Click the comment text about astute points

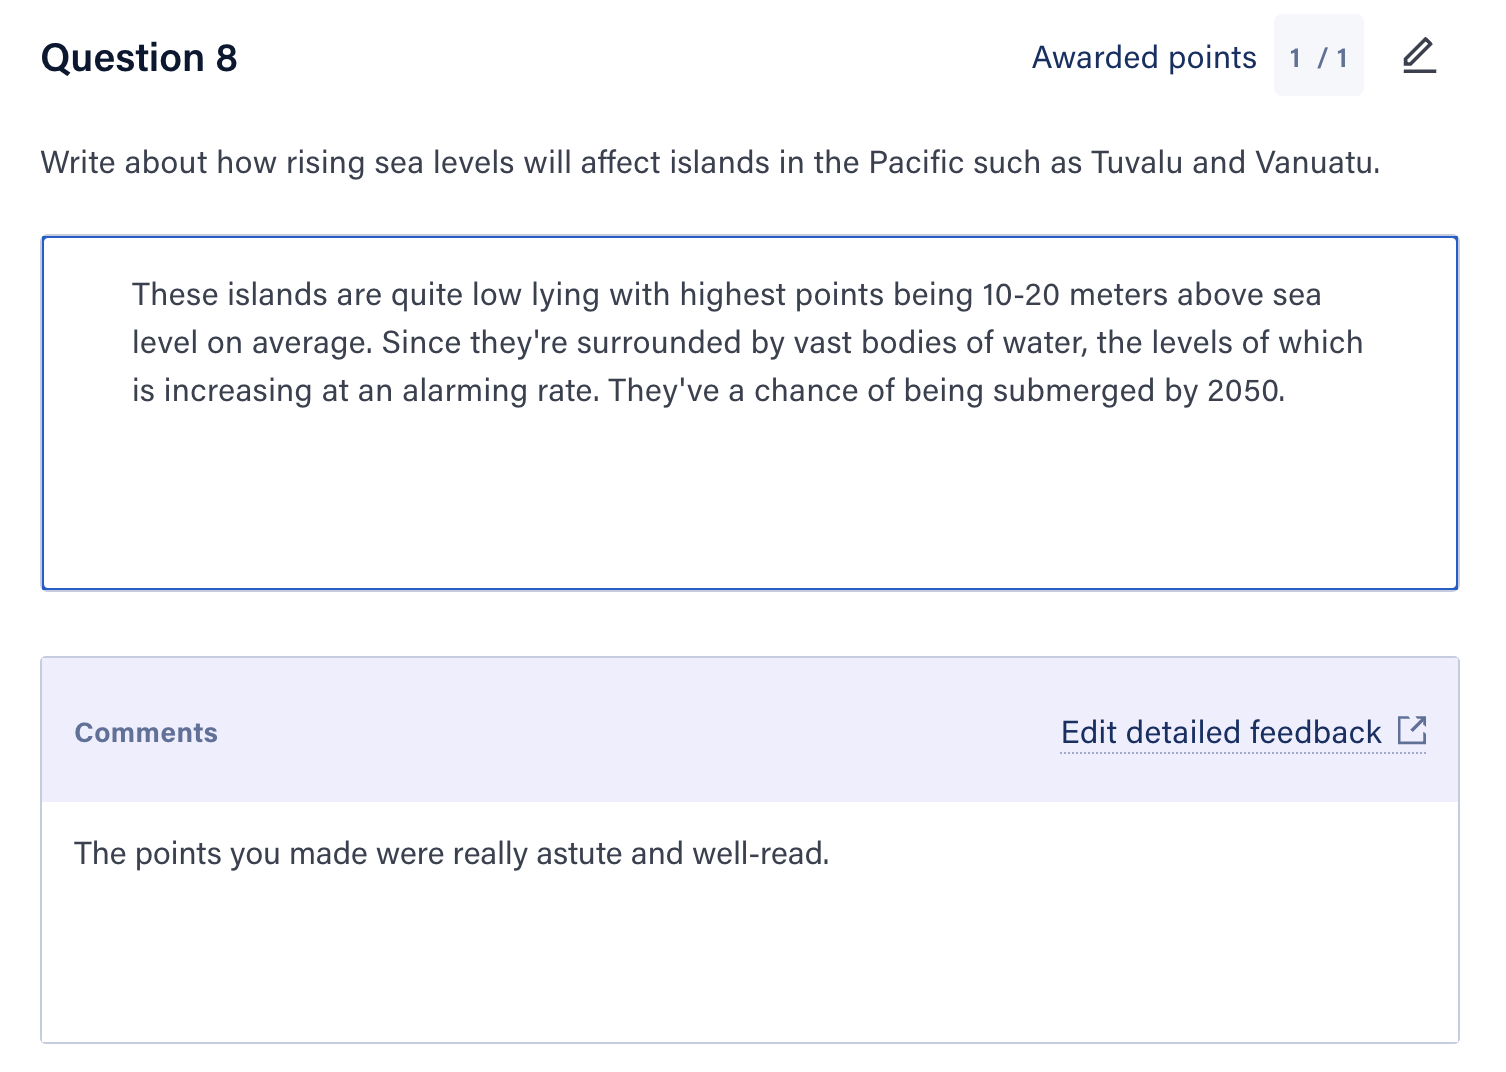tap(452, 853)
